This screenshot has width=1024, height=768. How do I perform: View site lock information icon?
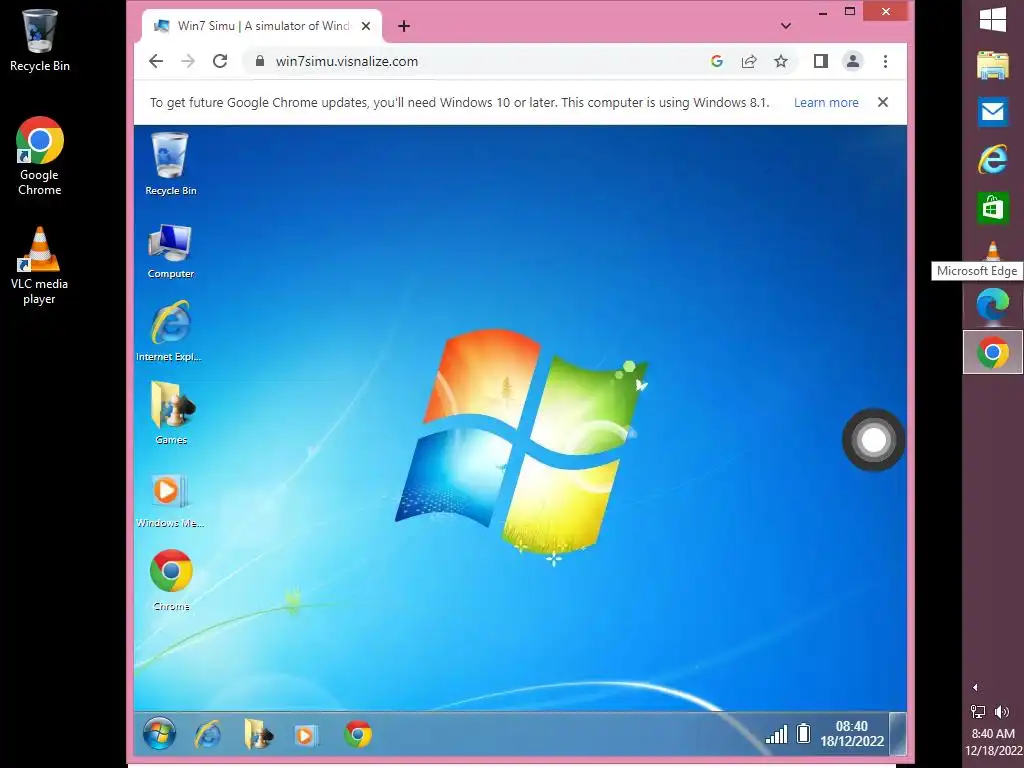260,61
